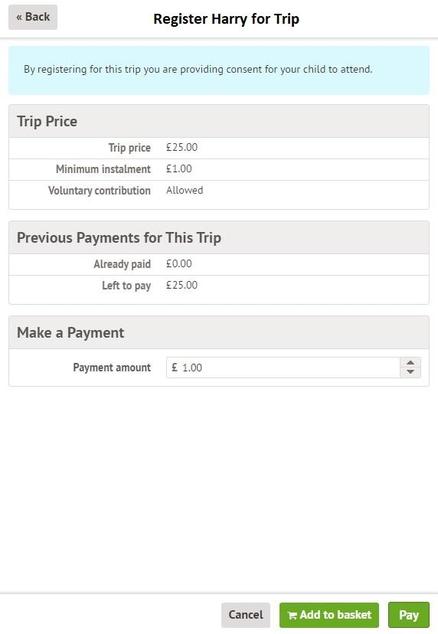
Task: Cancel the trip registration
Action: (x=245, y=615)
